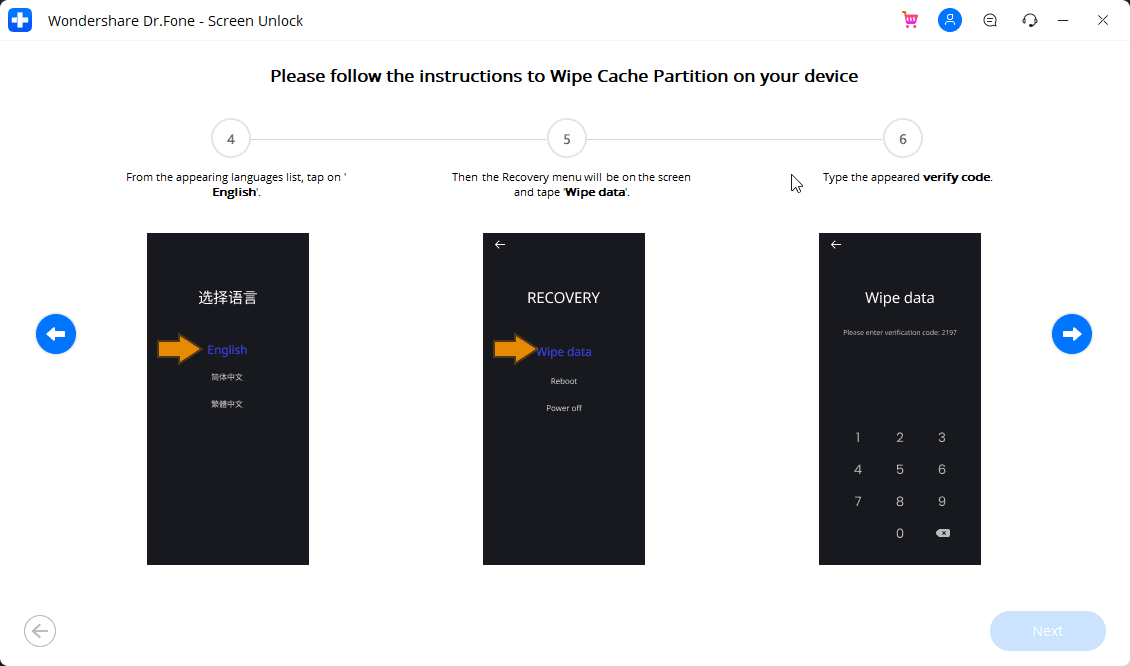Screen dimensions: 1130x666
Task: Open the feedback message icon
Action: [990, 20]
